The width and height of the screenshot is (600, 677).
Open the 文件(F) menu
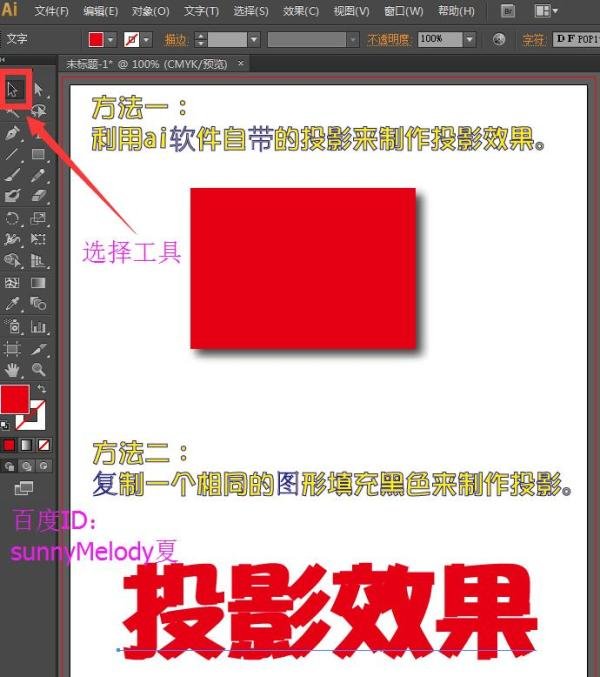51,11
